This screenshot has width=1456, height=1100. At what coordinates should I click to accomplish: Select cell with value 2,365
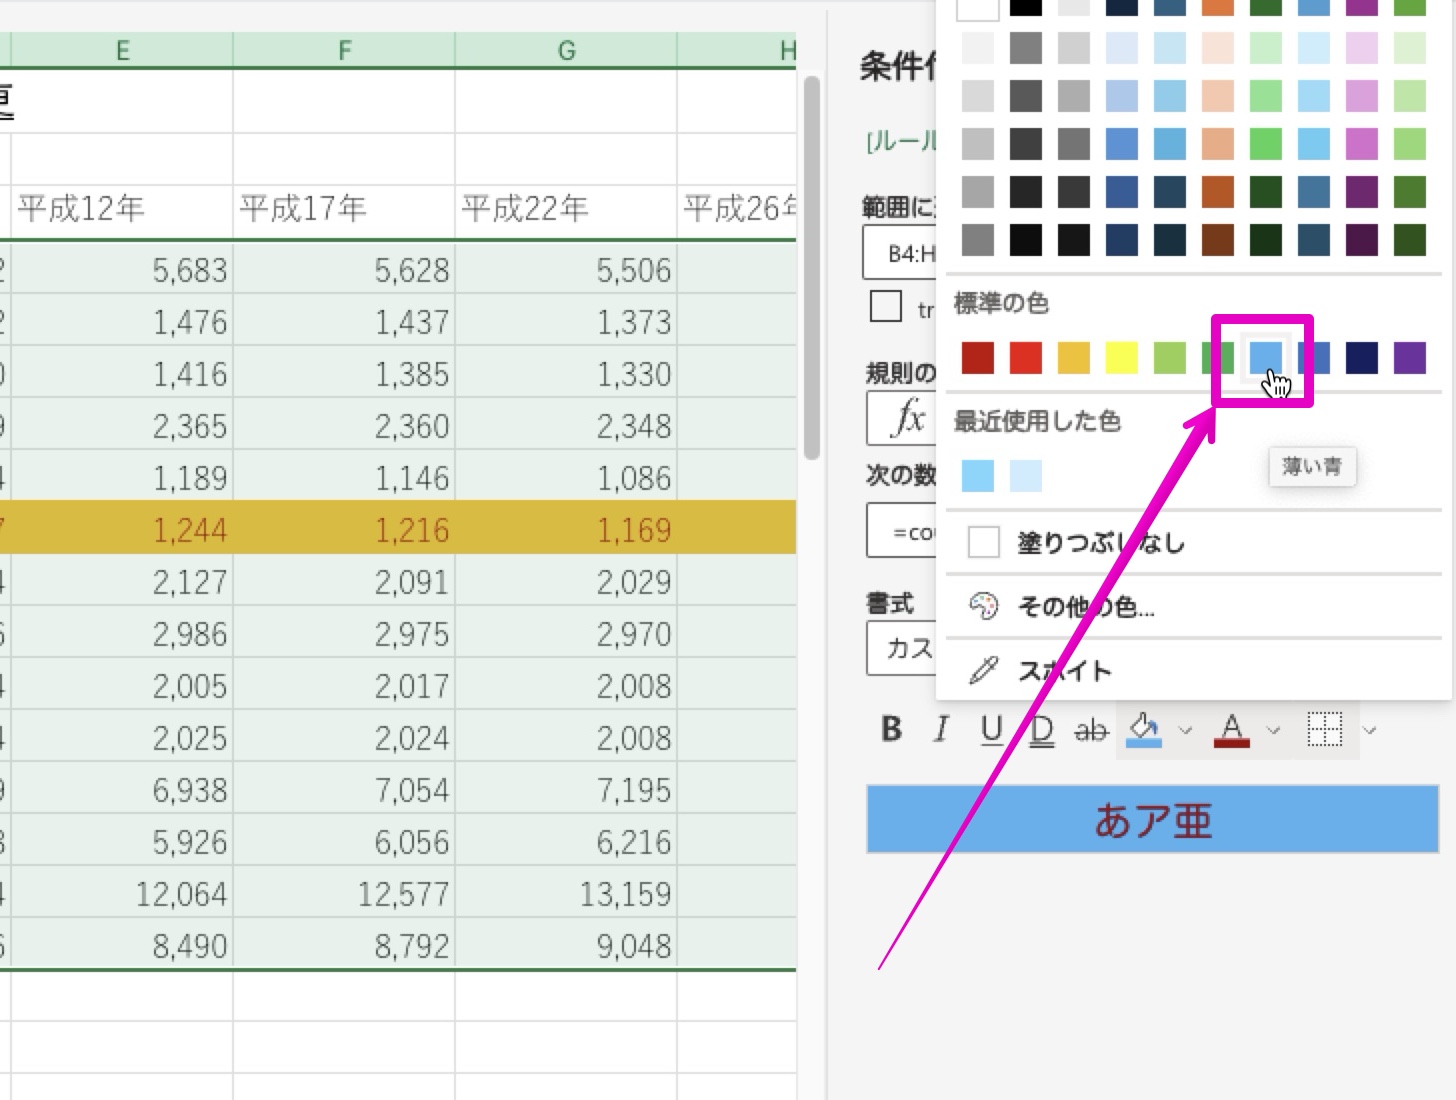(x=122, y=425)
